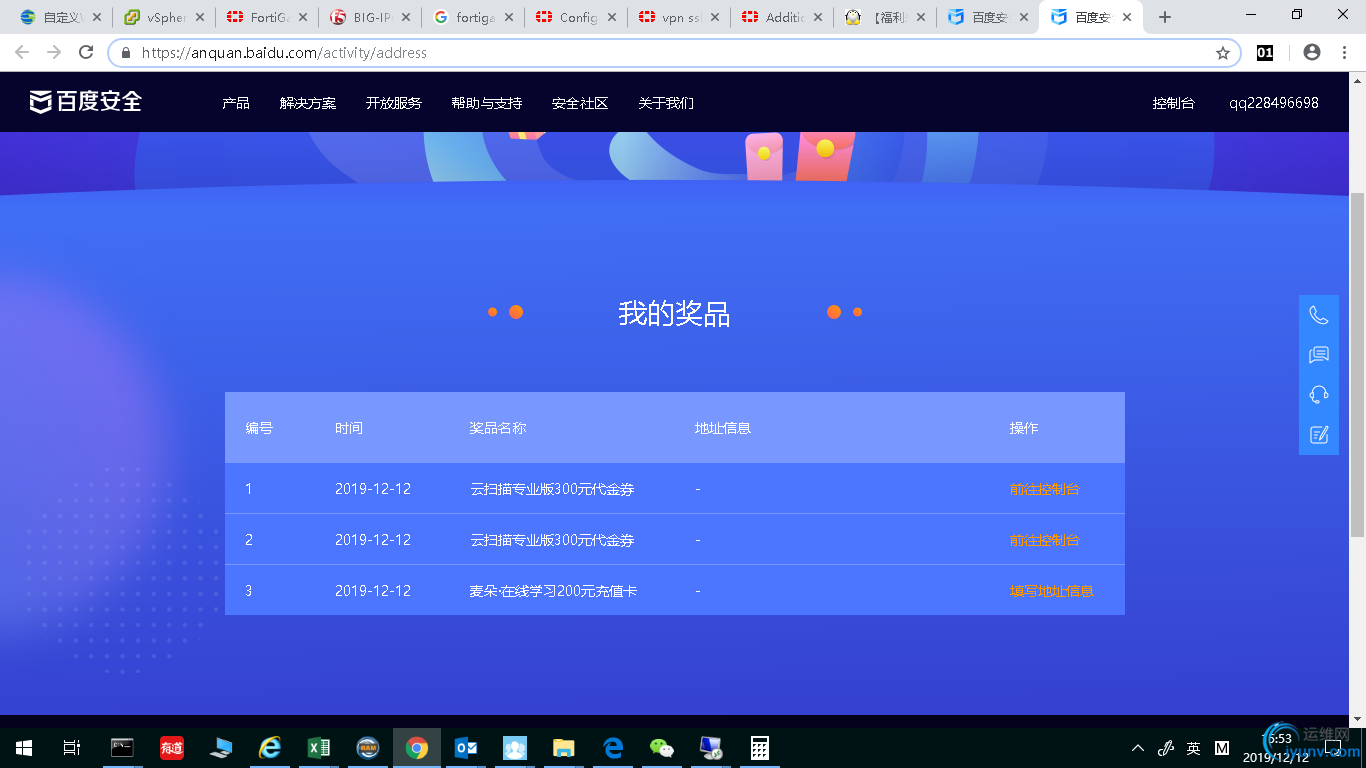Open Internet Explorer from the taskbar

270,748
